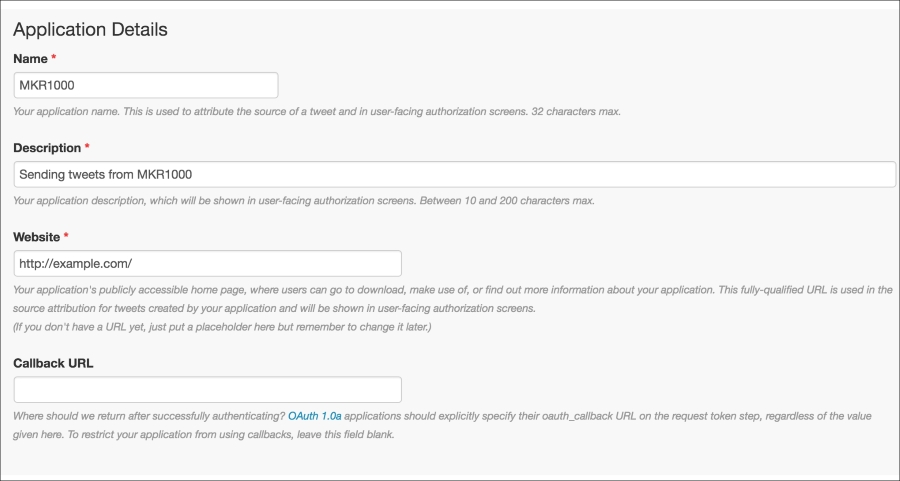Click the '32 characters max' help text
This screenshot has height=481, width=900.
point(576,111)
